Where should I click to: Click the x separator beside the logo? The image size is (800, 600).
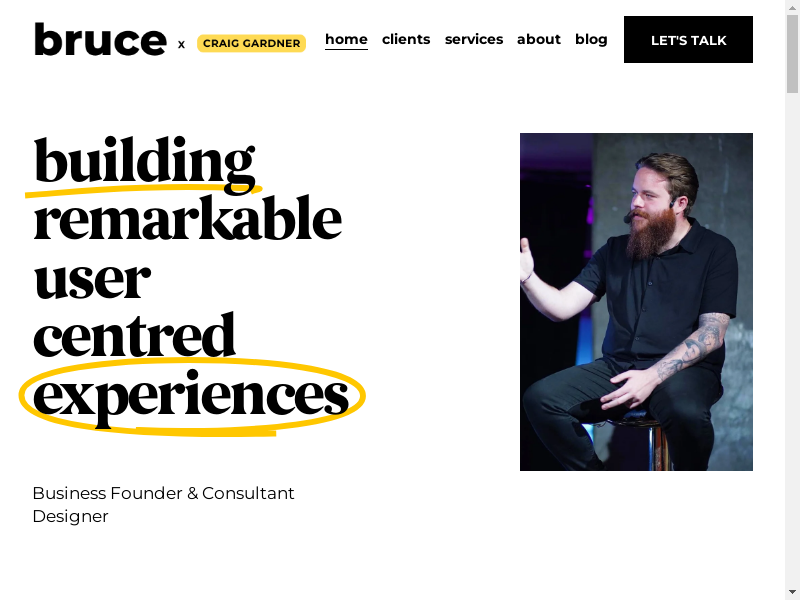181,44
